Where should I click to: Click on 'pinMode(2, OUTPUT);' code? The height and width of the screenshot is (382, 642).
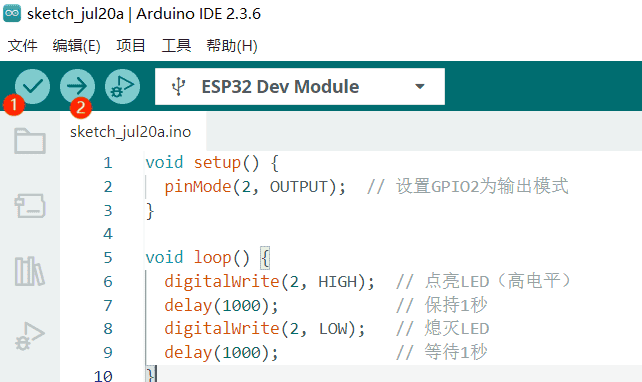[255, 187]
